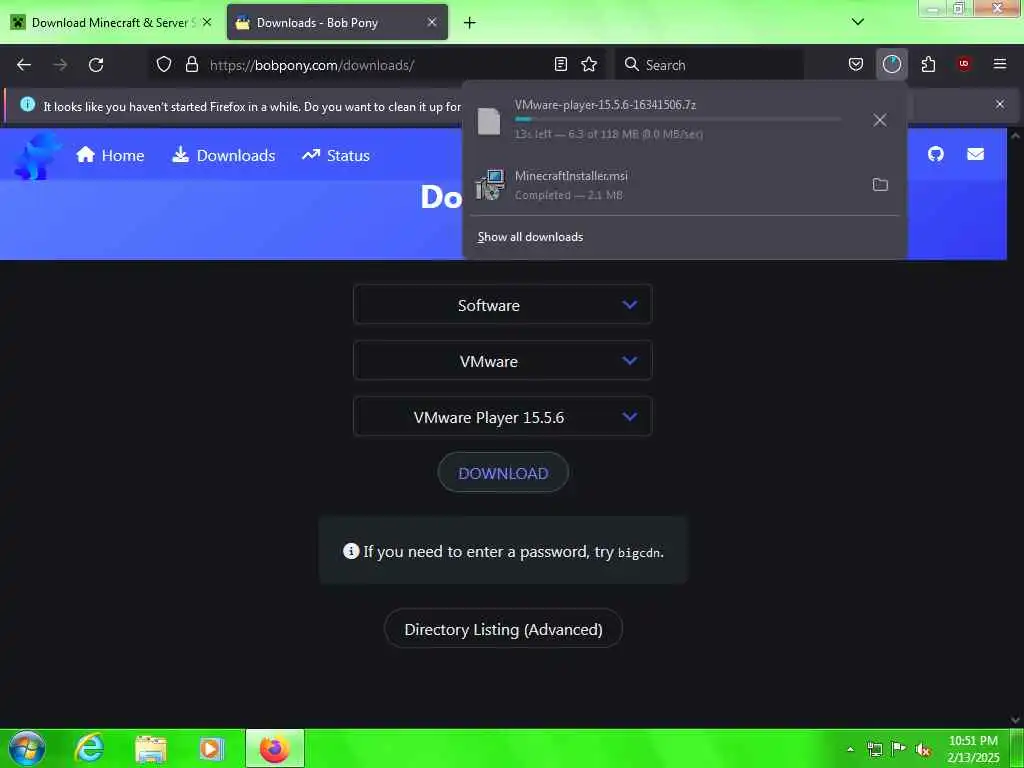The width and height of the screenshot is (1024, 768).
Task: Open Windows Media Player from taskbar
Action: [x=212, y=749]
